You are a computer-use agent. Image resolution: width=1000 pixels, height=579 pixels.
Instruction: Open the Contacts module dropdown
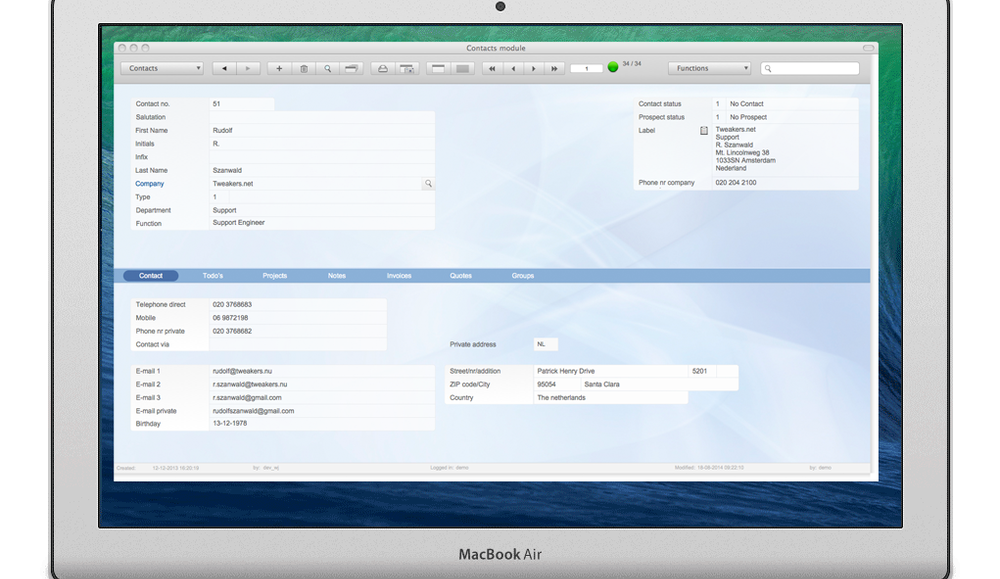coord(161,68)
